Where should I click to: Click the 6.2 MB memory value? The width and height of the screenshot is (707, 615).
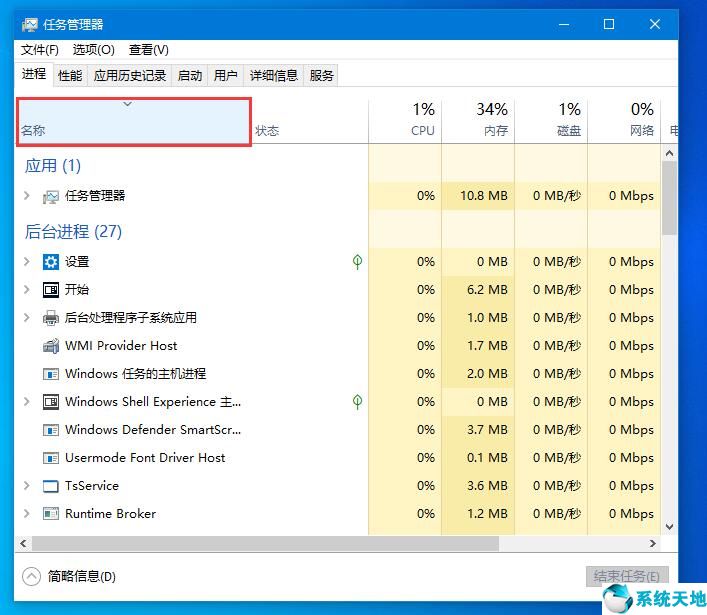pyautogui.click(x=487, y=289)
